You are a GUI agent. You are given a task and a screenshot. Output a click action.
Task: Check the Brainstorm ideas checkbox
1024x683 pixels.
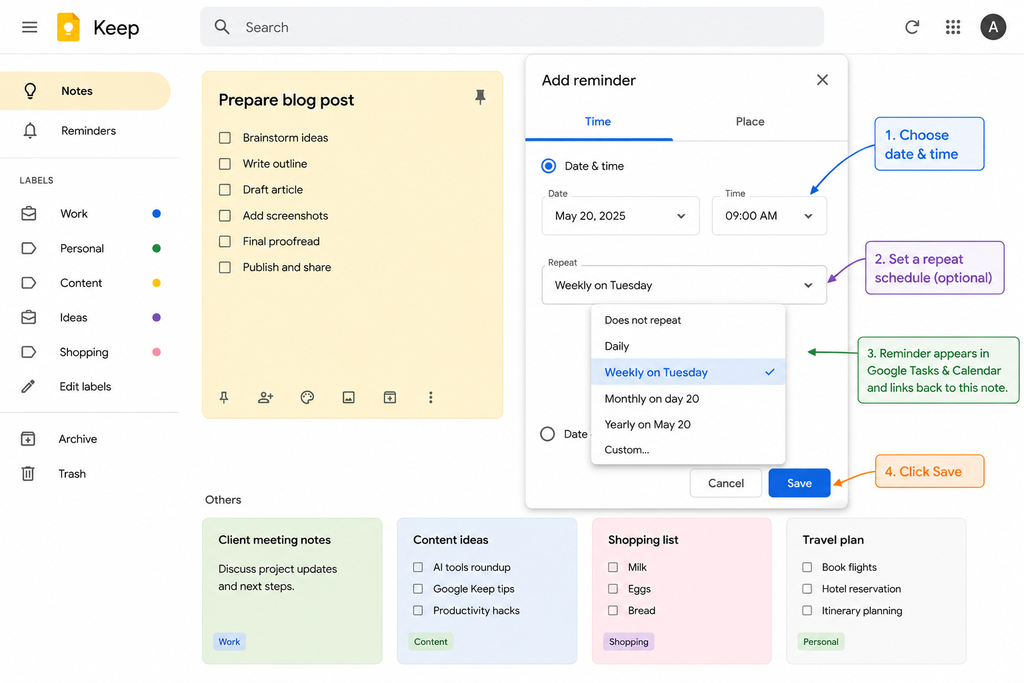[225, 138]
